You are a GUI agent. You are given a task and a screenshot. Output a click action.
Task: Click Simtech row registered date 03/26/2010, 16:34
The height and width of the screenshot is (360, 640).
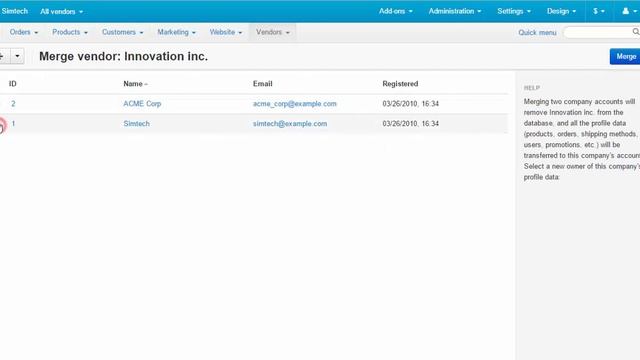click(x=410, y=123)
